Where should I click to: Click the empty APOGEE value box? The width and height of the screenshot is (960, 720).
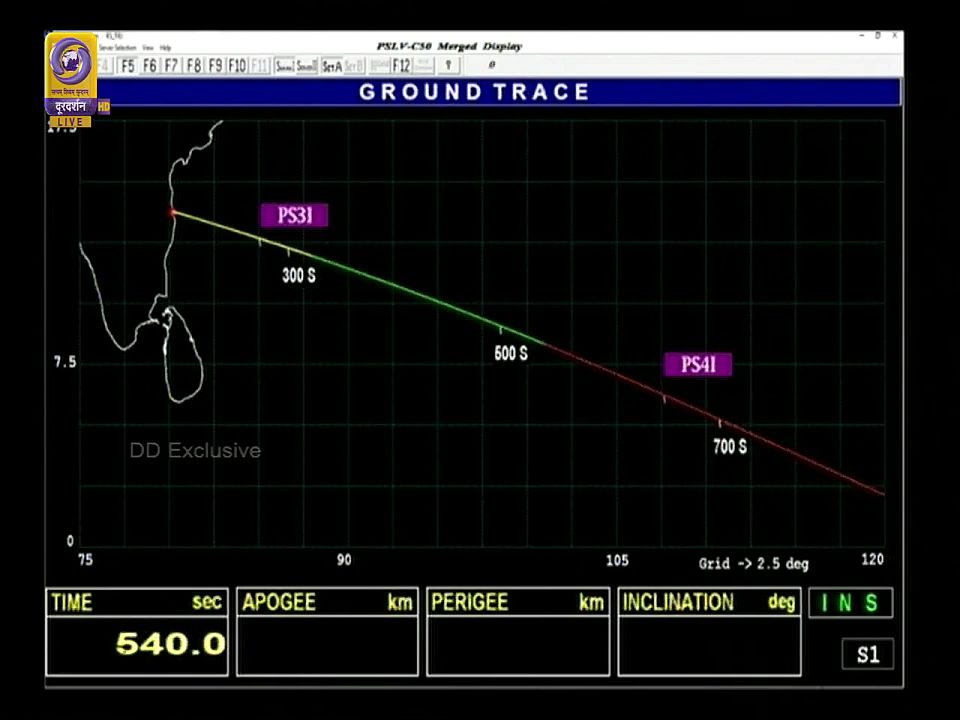(327, 645)
